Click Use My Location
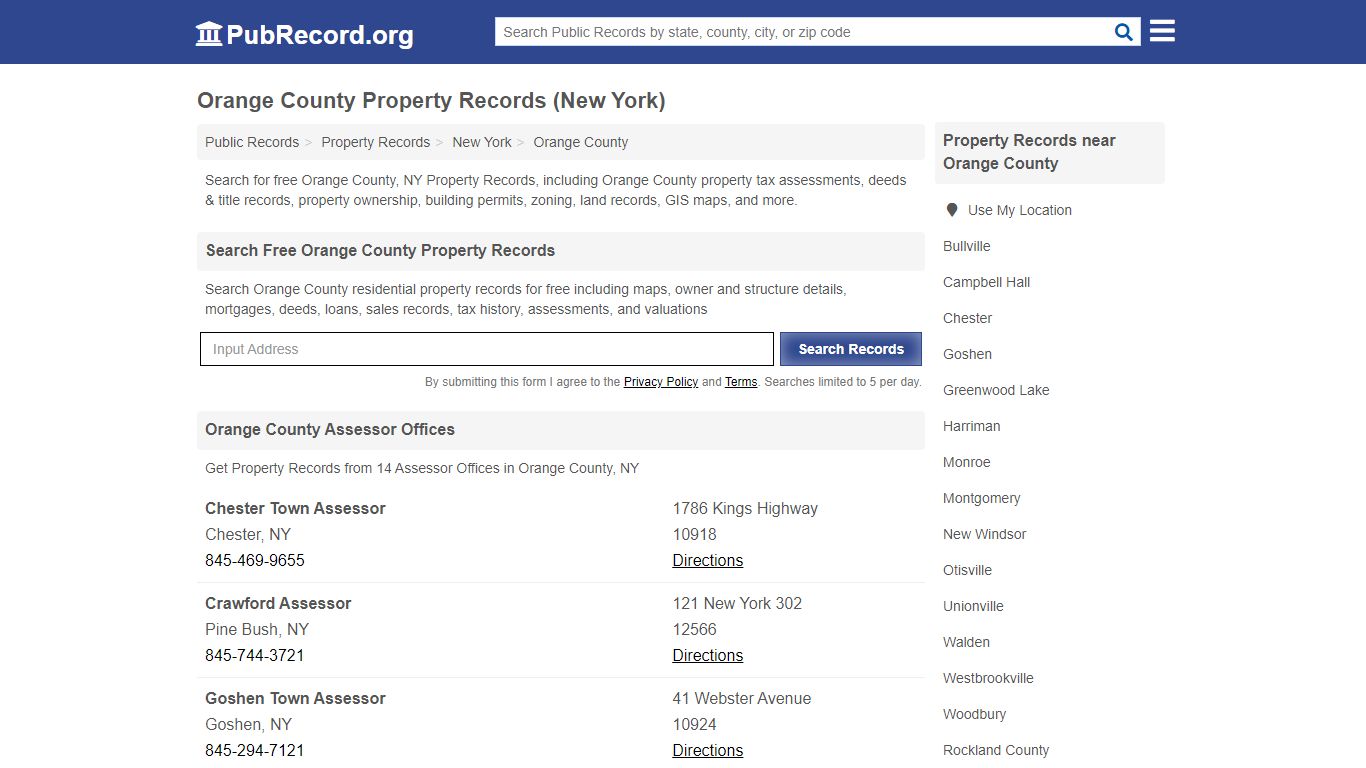This screenshot has width=1366, height=768. [x=1020, y=210]
